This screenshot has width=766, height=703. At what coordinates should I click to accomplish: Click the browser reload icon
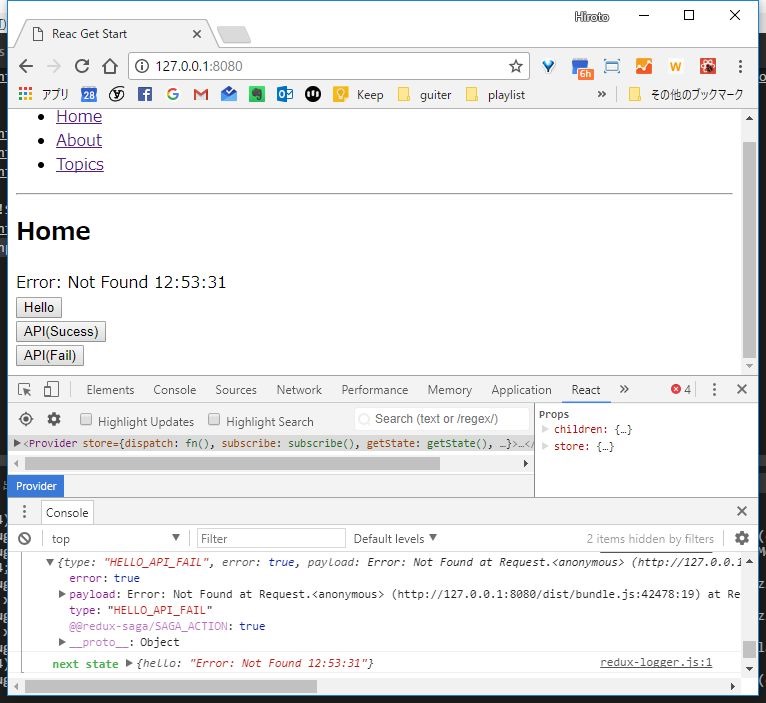[x=82, y=66]
